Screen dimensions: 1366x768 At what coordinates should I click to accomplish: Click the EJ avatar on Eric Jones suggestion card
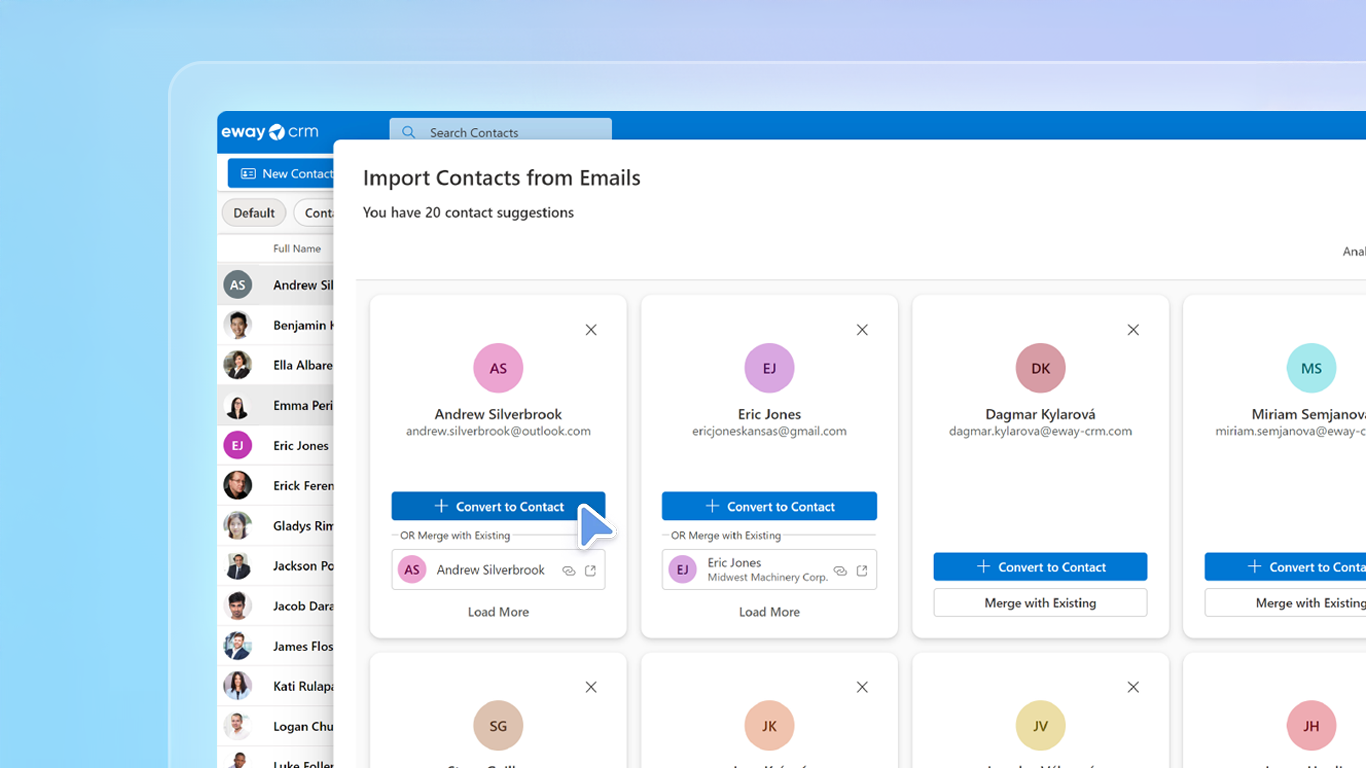click(x=769, y=368)
